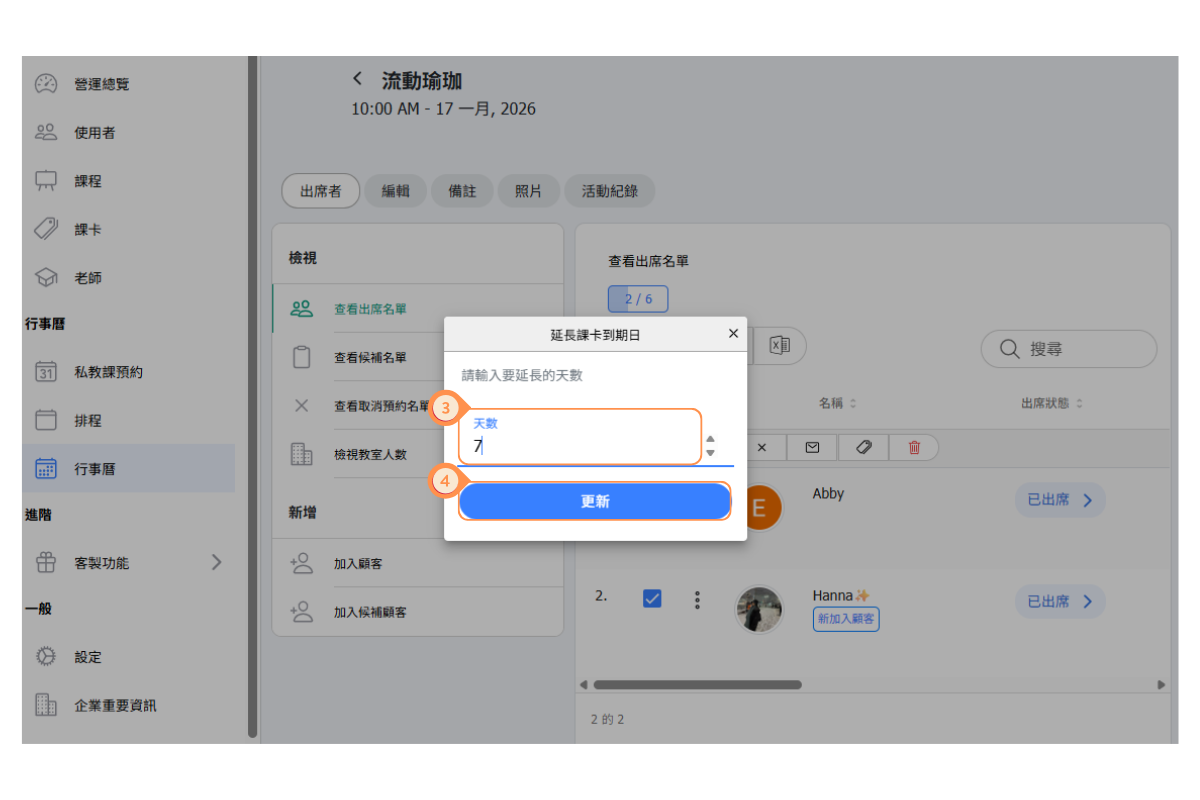Click the class card tag toolbar icon
Viewport: 1200px width, 800px height.
coord(864,448)
